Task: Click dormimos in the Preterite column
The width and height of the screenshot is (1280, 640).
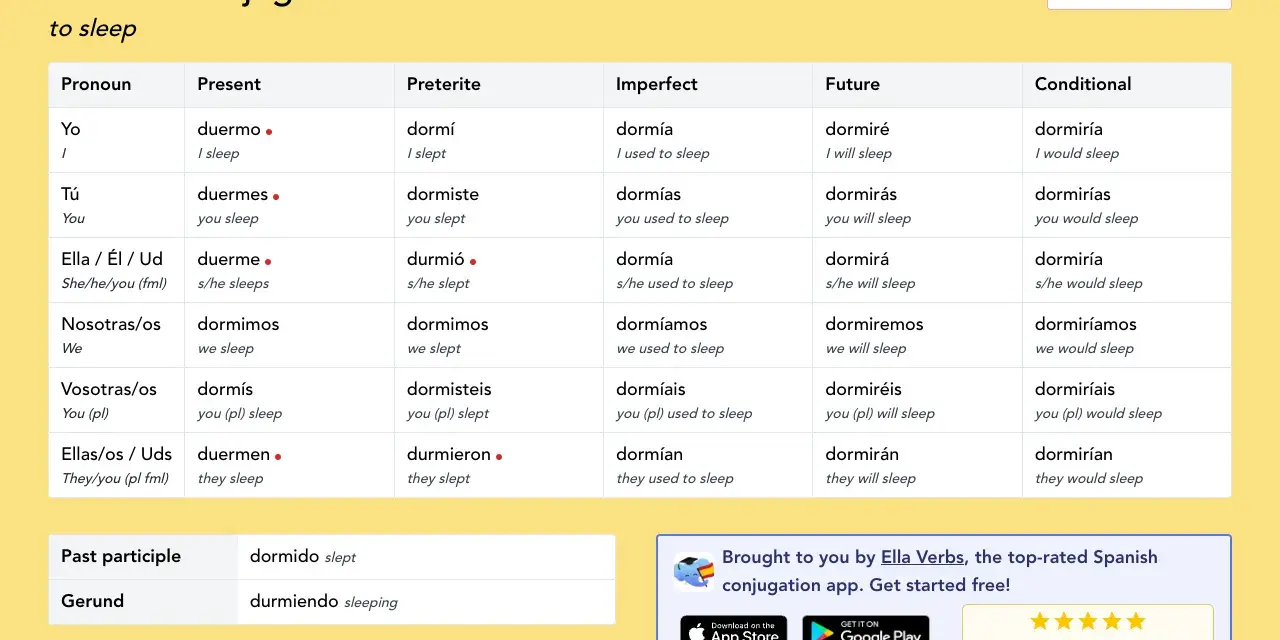Action: 448,324
